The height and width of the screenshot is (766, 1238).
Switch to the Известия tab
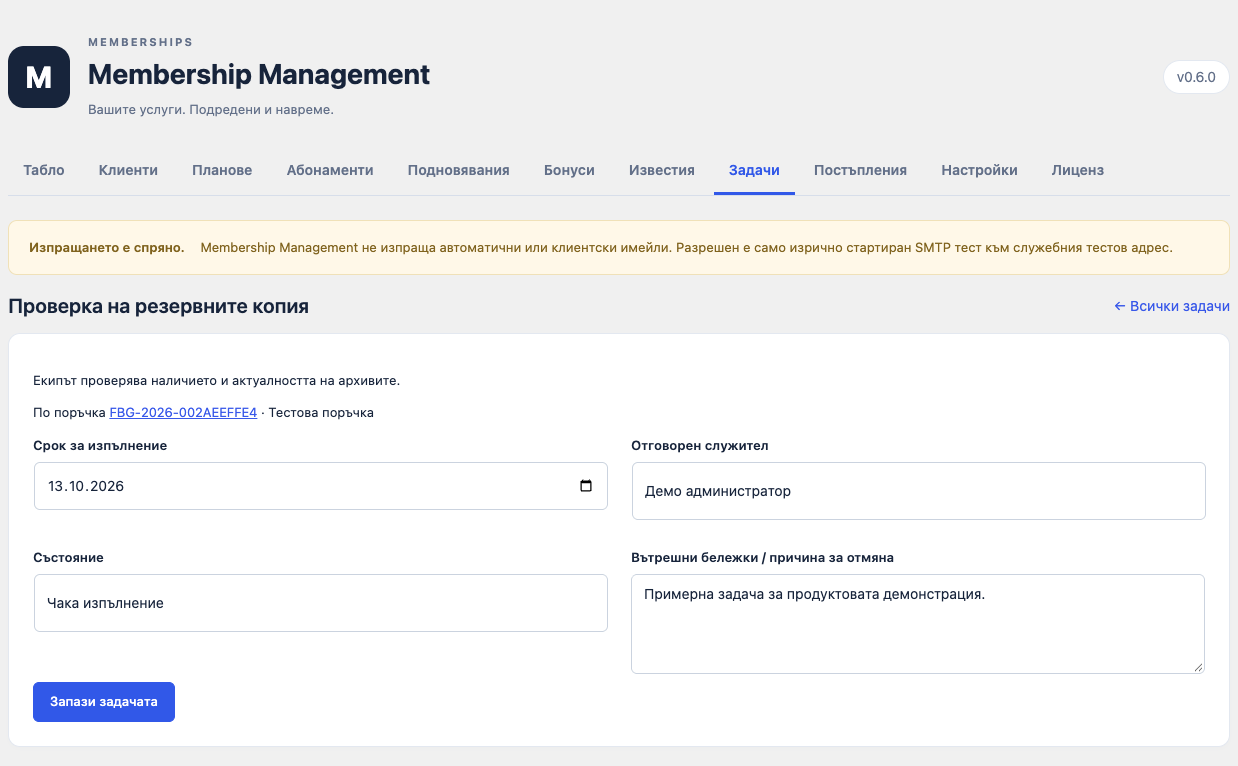click(x=662, y=170)
